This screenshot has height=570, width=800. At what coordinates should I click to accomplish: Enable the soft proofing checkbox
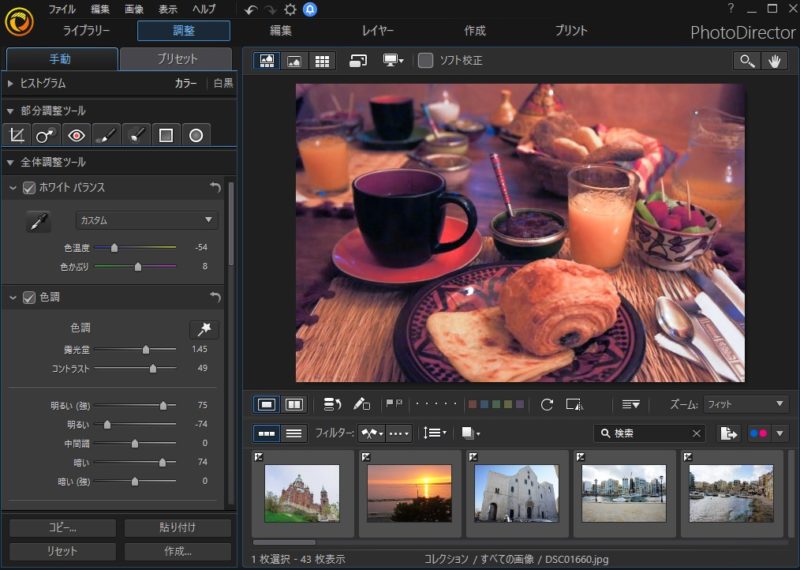(426, 61)
